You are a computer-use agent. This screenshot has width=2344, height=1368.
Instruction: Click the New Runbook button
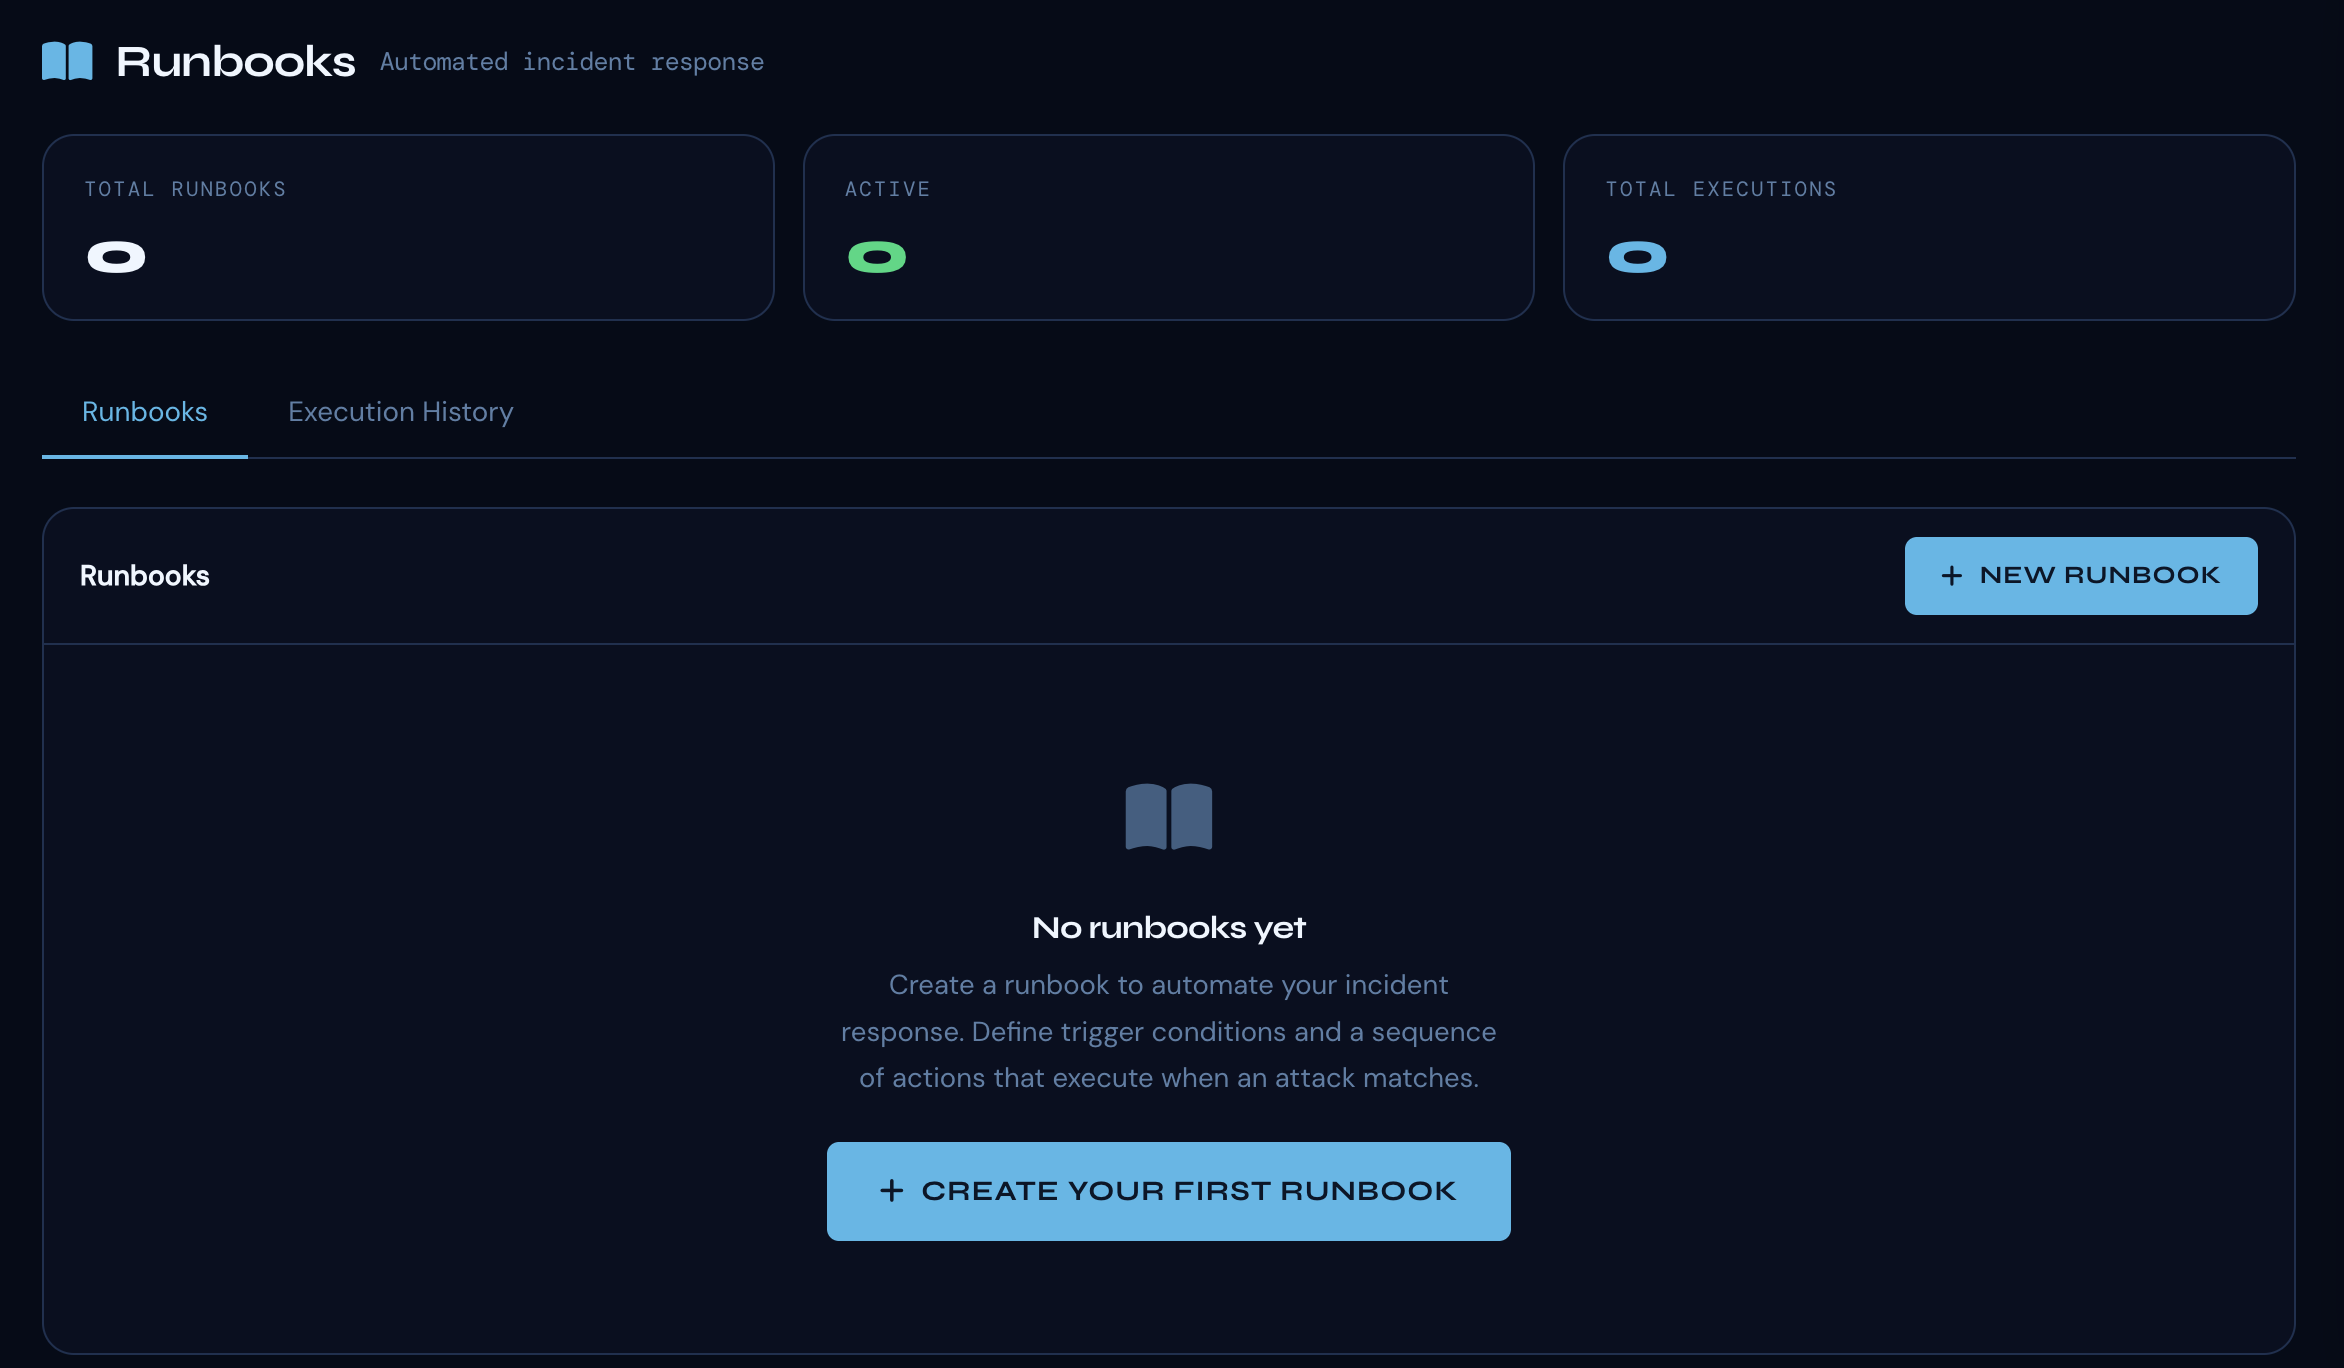point(2080,575)
